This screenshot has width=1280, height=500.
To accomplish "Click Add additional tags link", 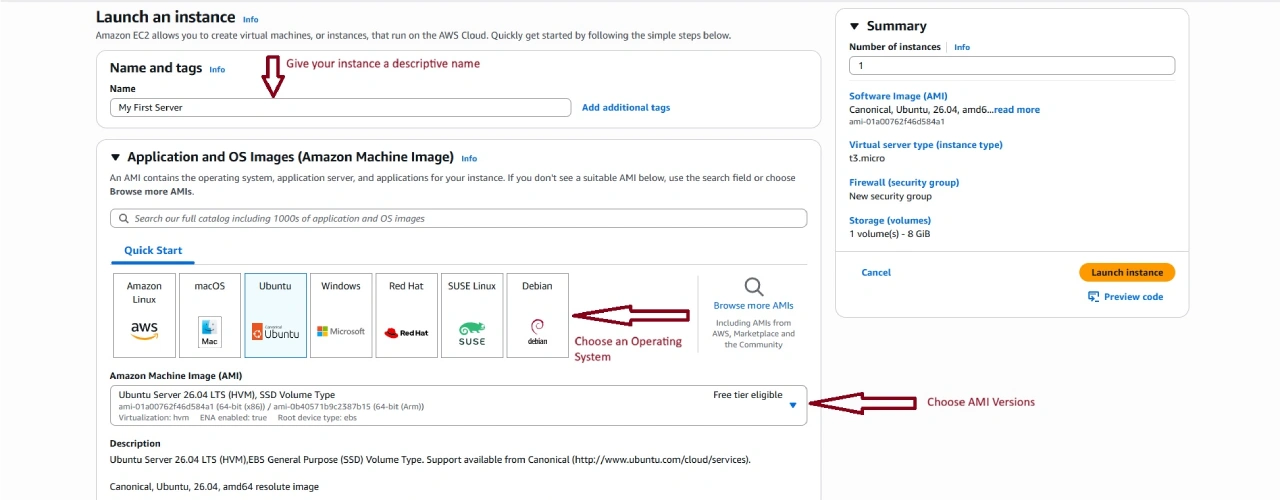I will point(626,107).
